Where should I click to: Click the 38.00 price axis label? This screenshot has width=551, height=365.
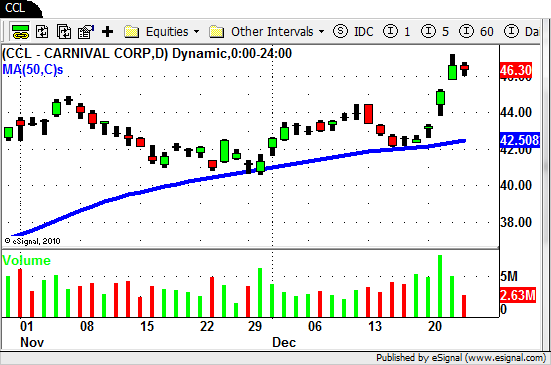tap(516, 222)
